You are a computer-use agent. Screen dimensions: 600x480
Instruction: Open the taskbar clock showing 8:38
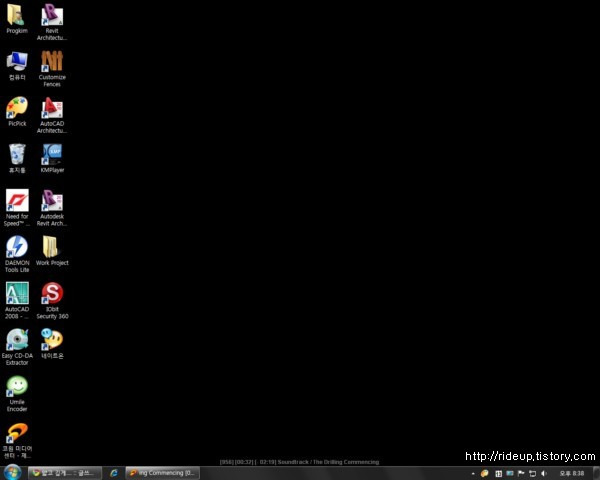pos(572,473)
